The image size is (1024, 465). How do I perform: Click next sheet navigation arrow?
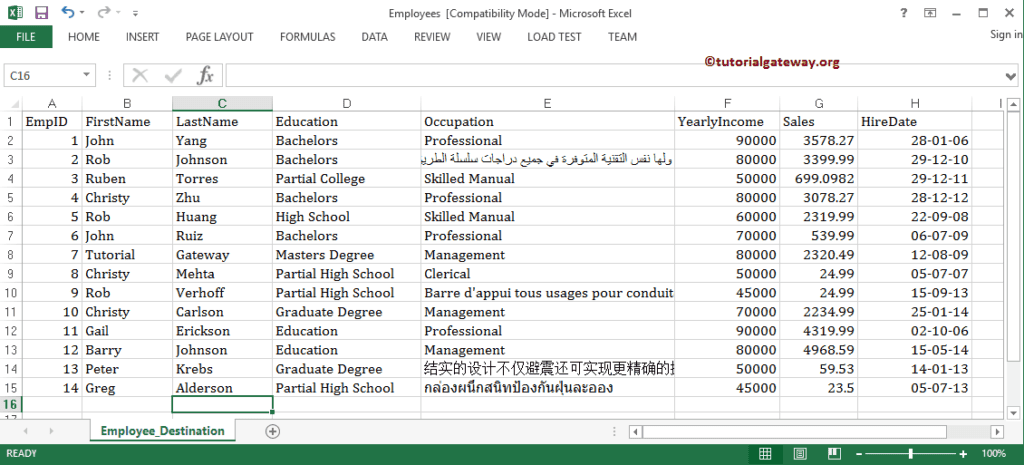pyautogui.click(x=51, y=431)
